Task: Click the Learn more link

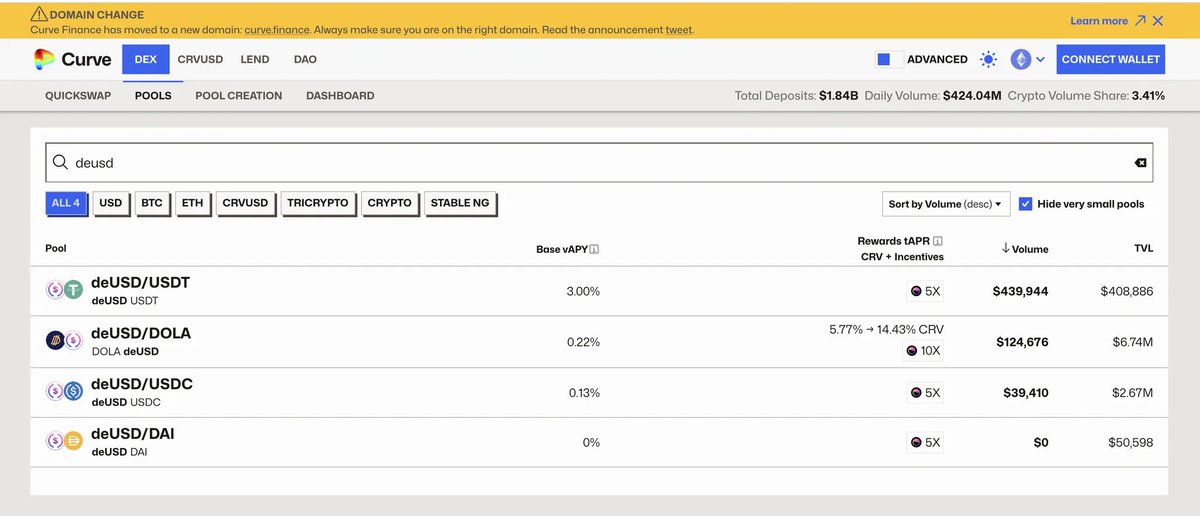Action: tap(1099, 20)
